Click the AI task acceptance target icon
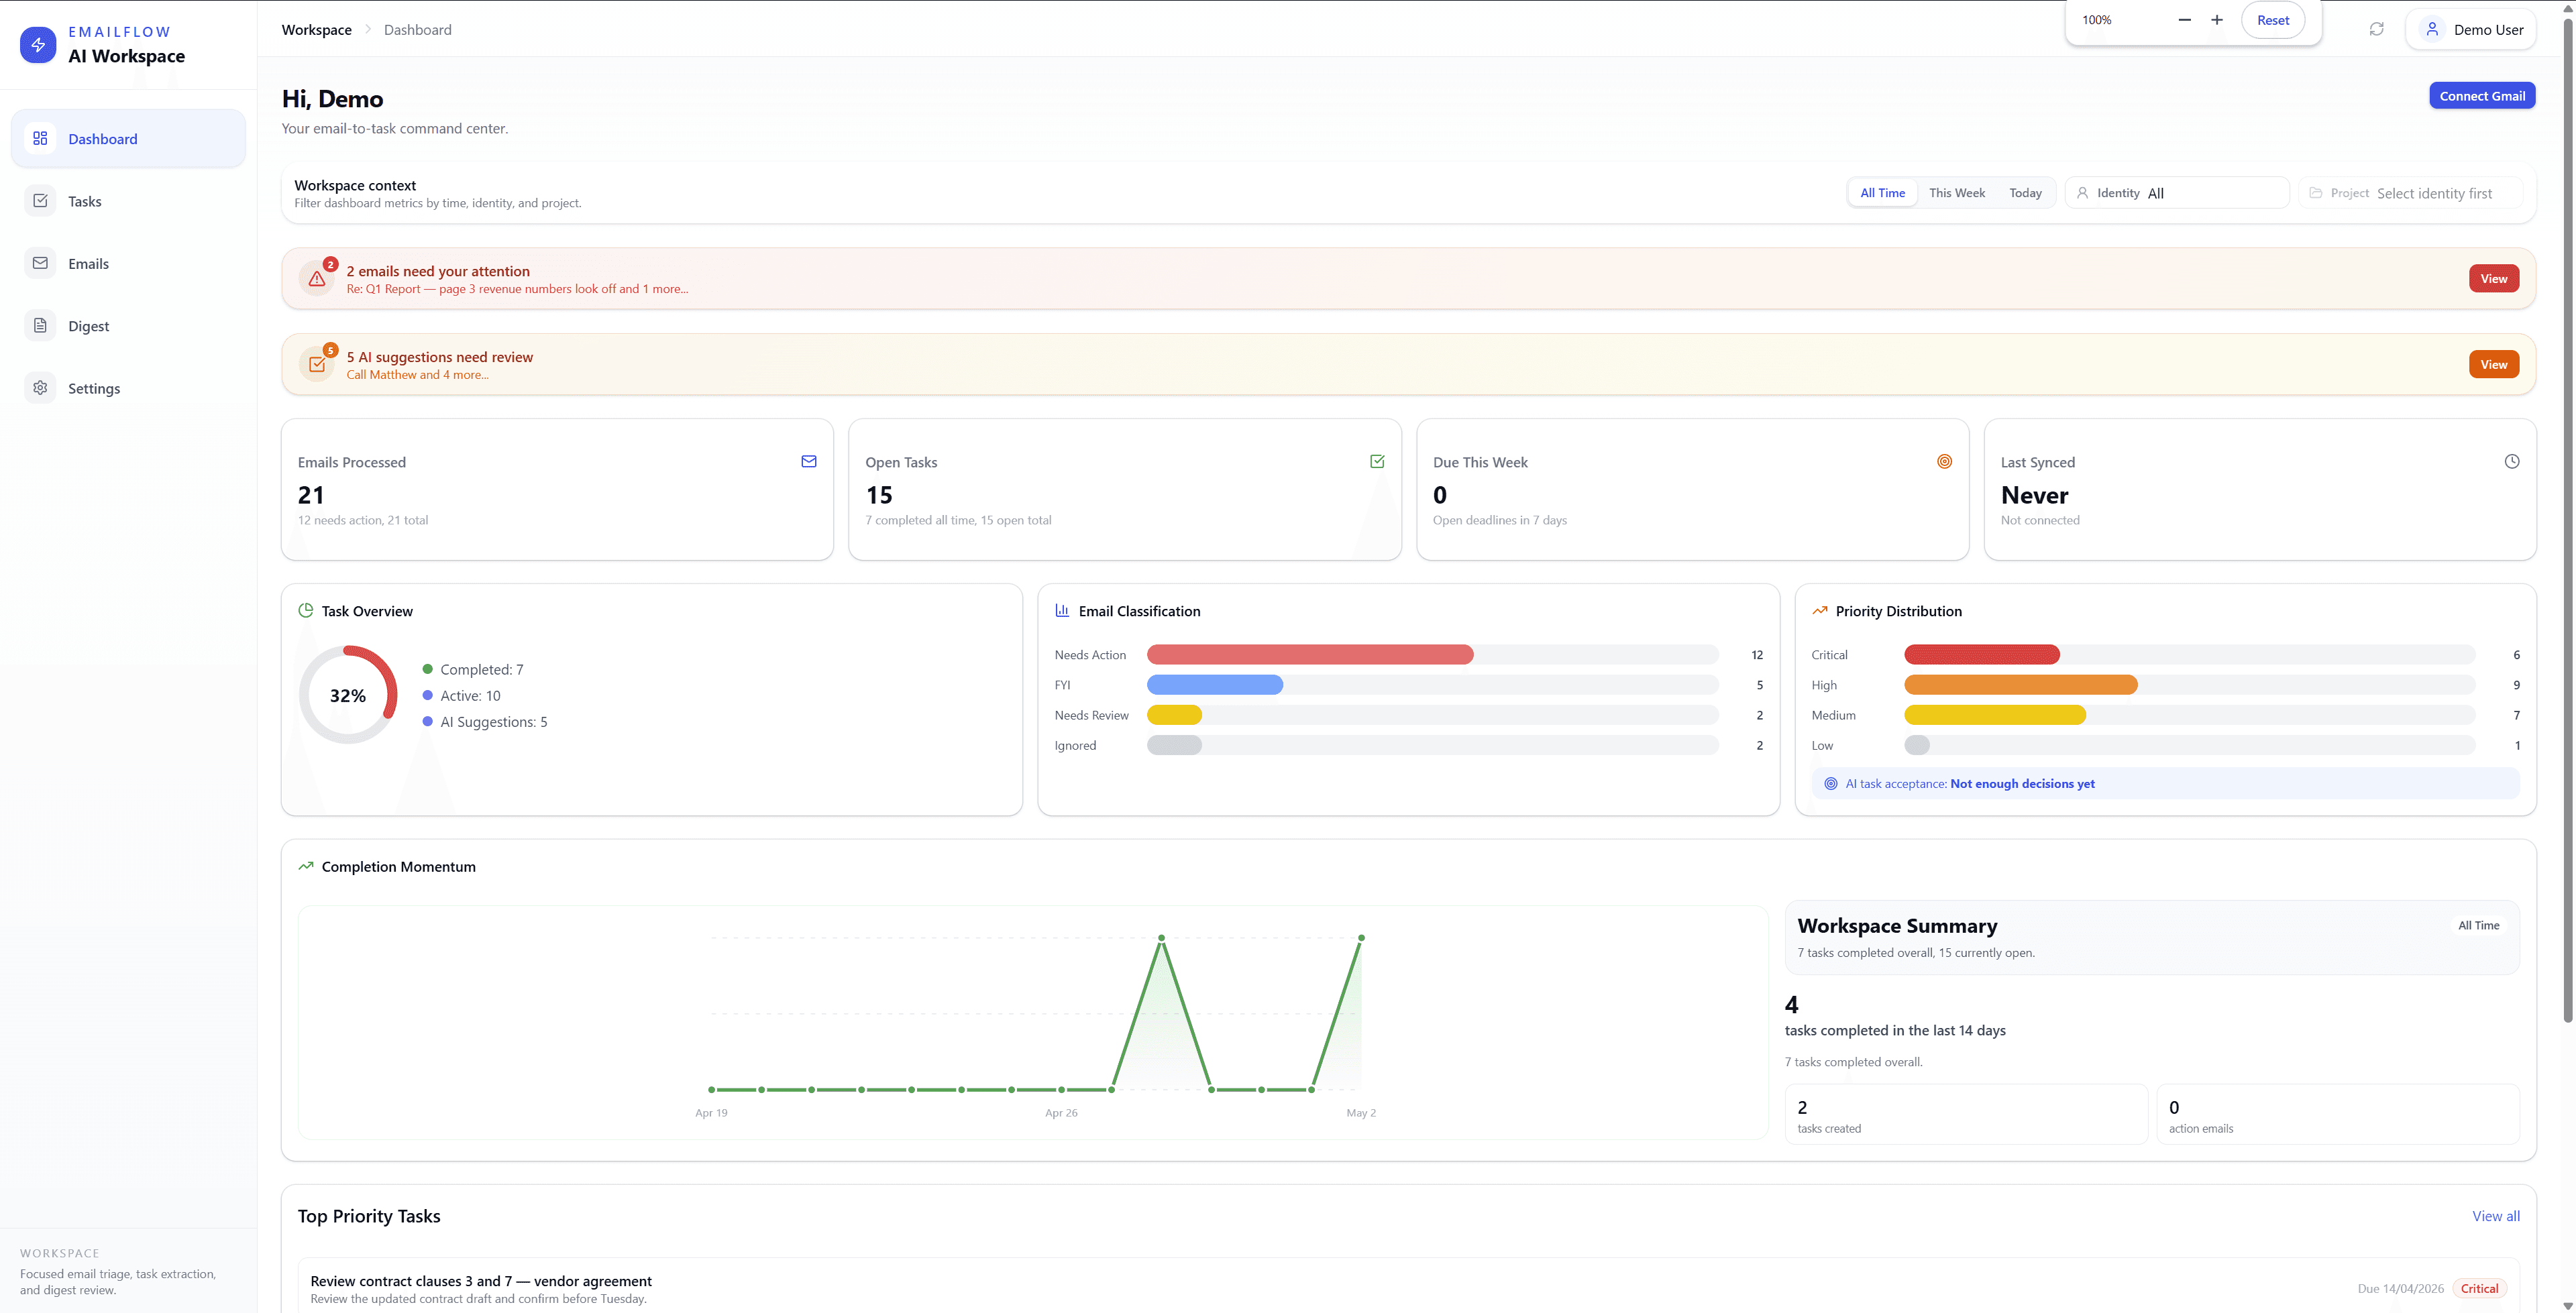The image size is (2576, 1313). [1830, 784]
